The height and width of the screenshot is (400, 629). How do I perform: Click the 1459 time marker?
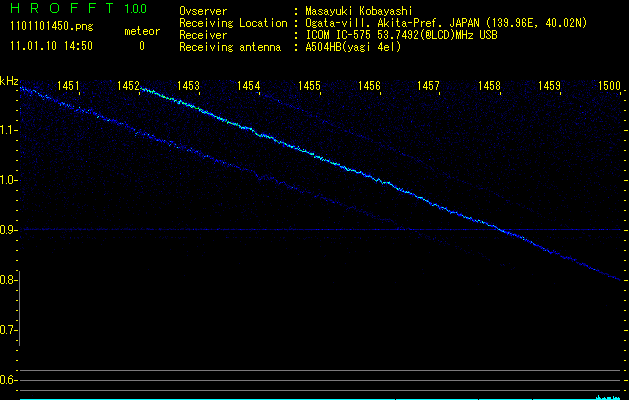(549, 85)
